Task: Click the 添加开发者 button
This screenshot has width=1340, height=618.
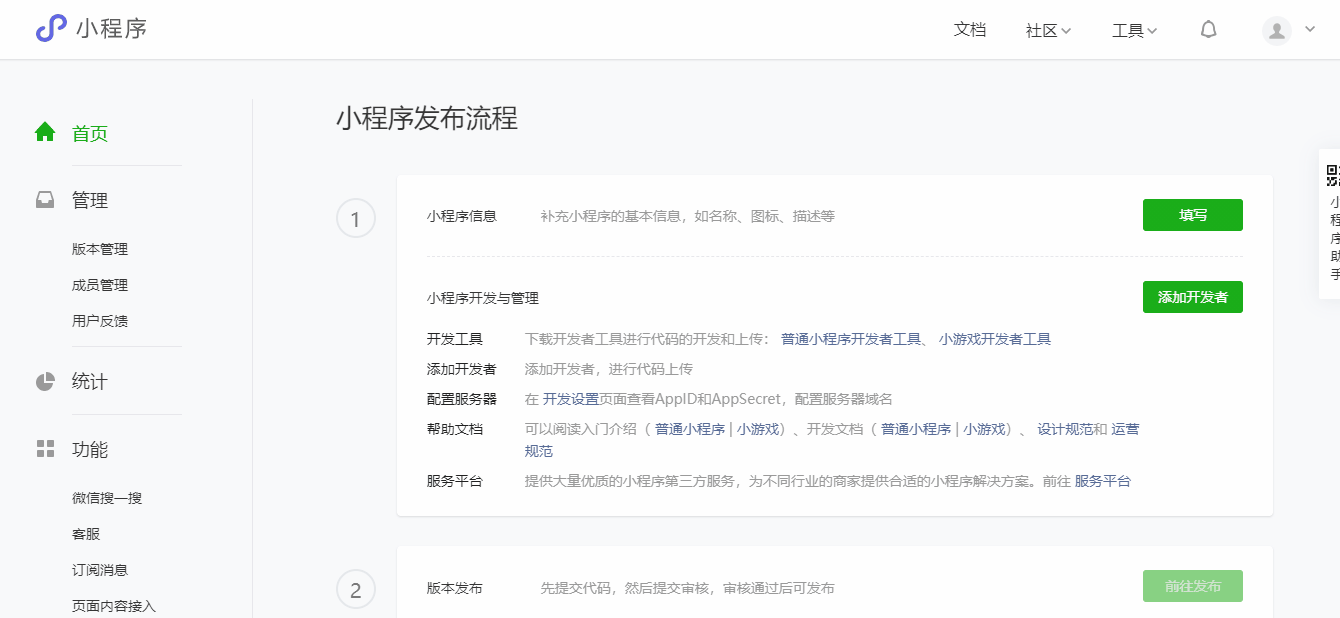Action: (x=1192, y=297)
